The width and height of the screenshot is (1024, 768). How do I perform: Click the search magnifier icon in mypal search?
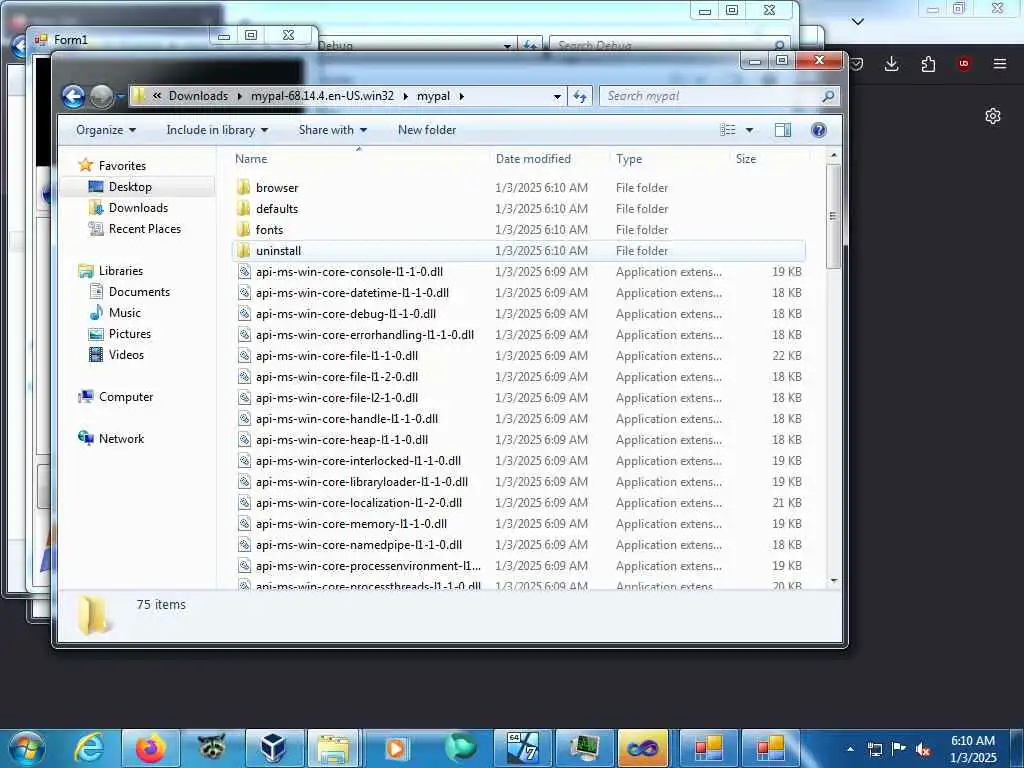coord(827,96)
